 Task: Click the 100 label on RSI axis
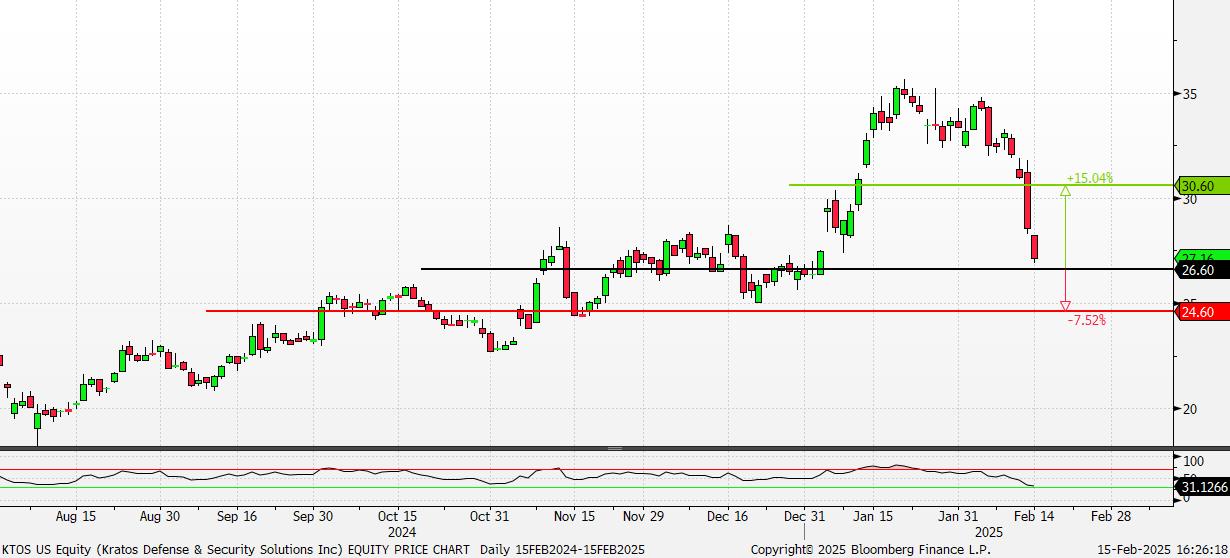coord(1192,461)
